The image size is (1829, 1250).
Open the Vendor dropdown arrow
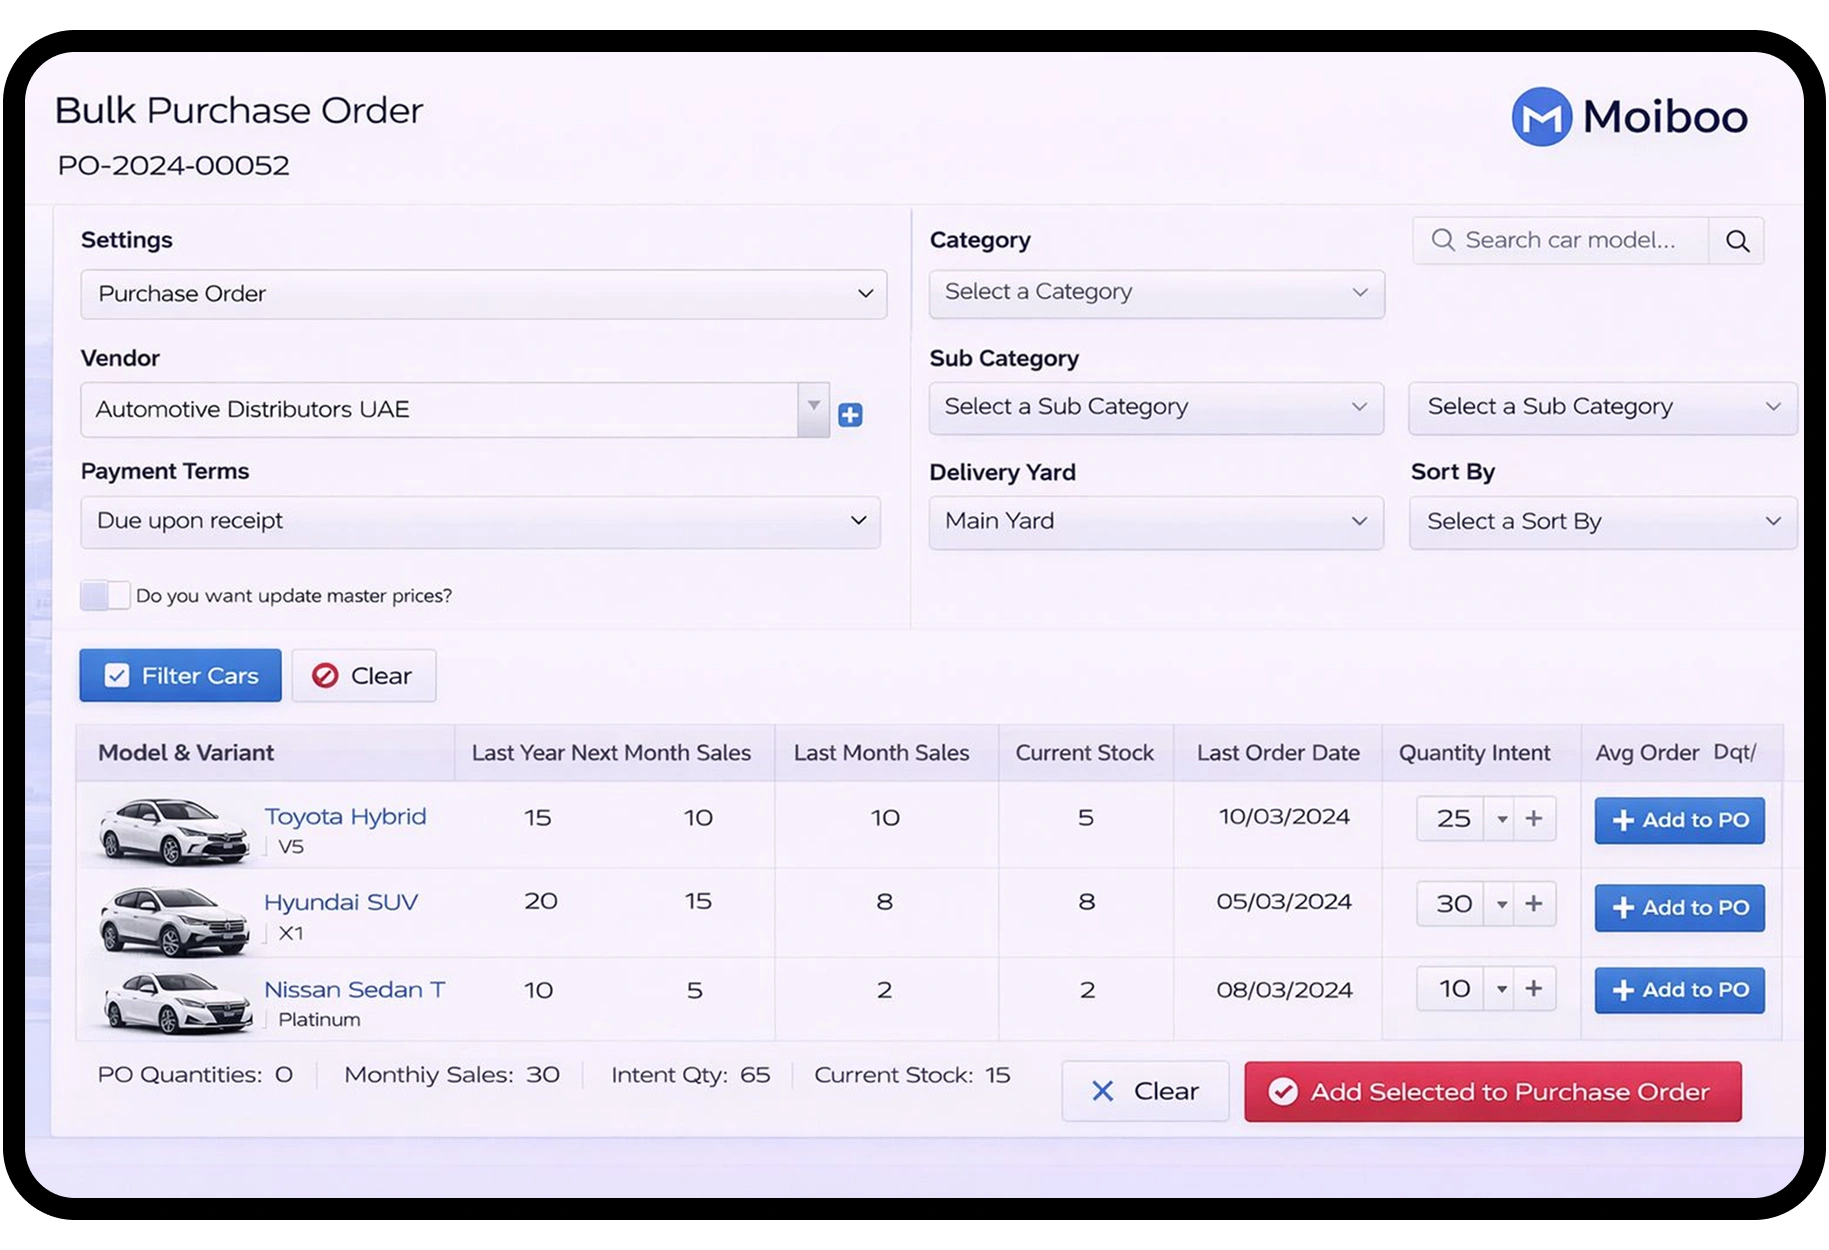click(814, 409)
